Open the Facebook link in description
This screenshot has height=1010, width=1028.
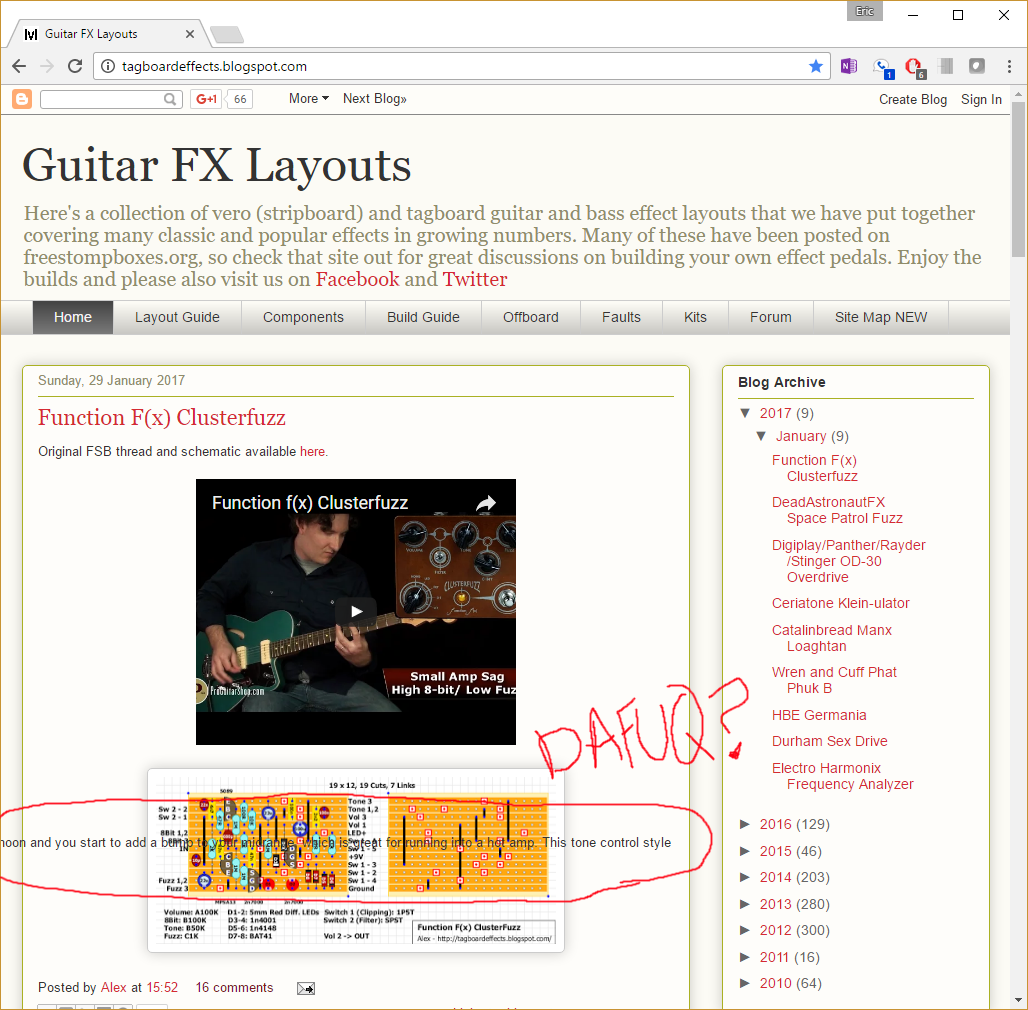tap(357, 279)
